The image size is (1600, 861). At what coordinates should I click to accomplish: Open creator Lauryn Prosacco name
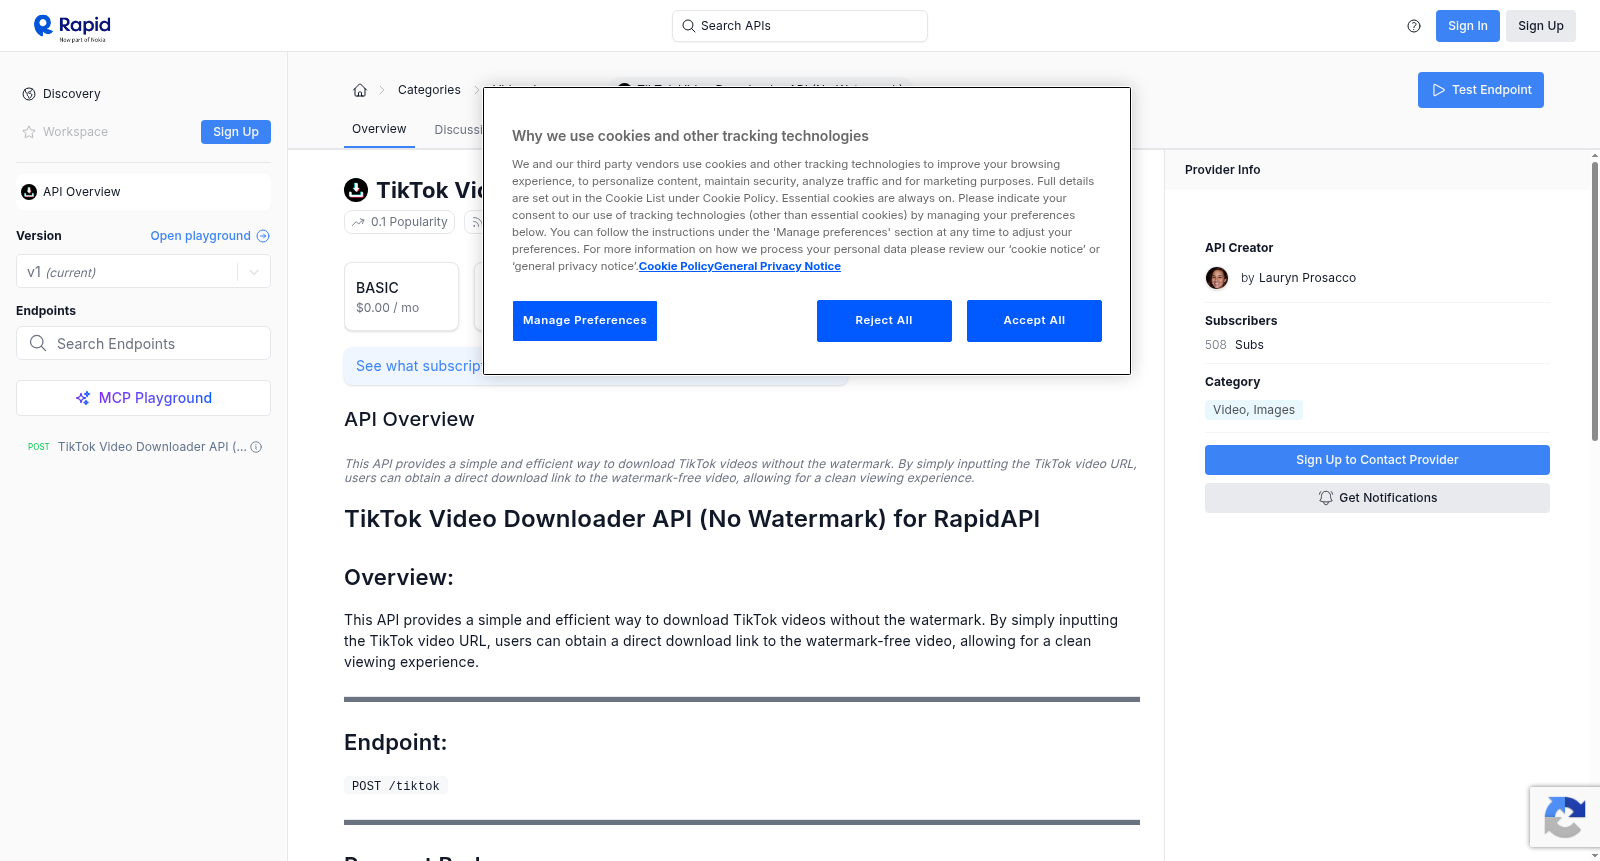[x=1307, y=278]
